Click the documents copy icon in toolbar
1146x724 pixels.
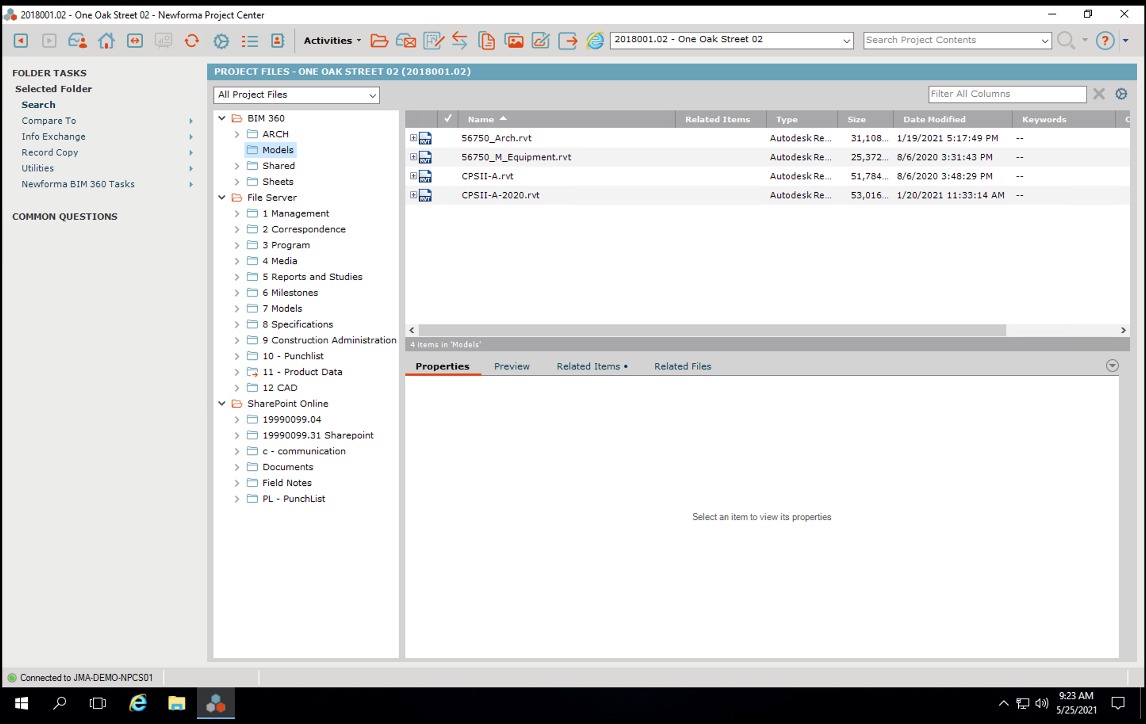click(487, 41)
